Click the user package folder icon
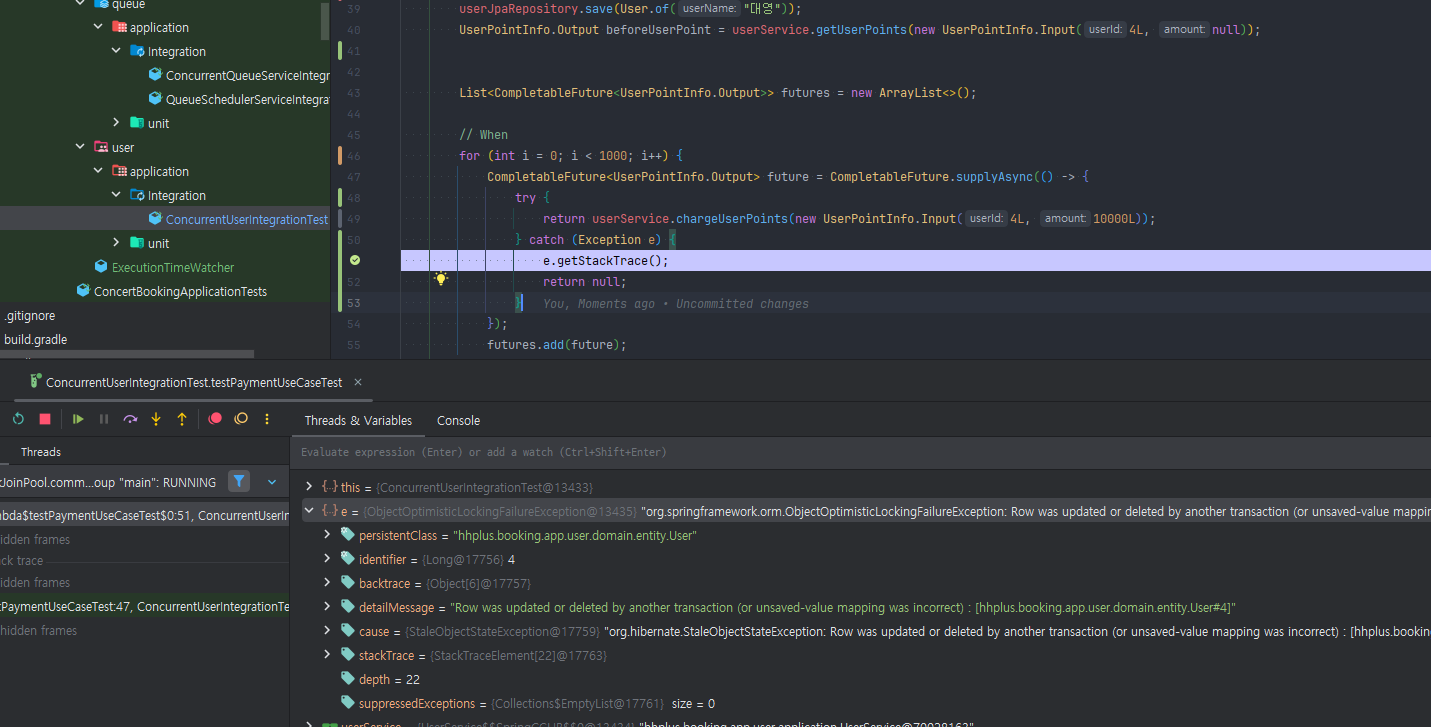 [101, 147]
